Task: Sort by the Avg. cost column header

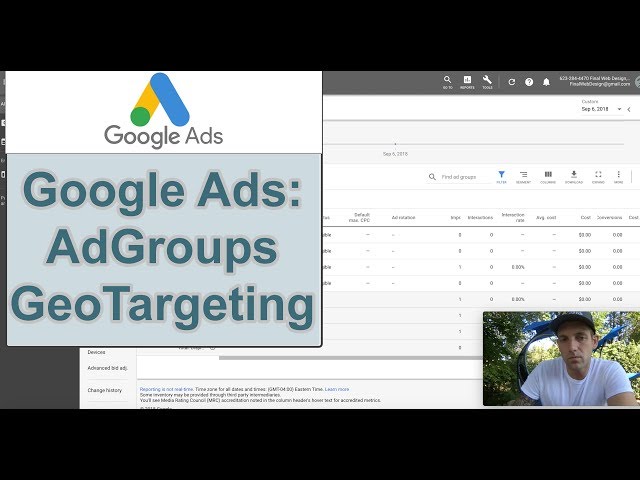Action: pos(546,218)
